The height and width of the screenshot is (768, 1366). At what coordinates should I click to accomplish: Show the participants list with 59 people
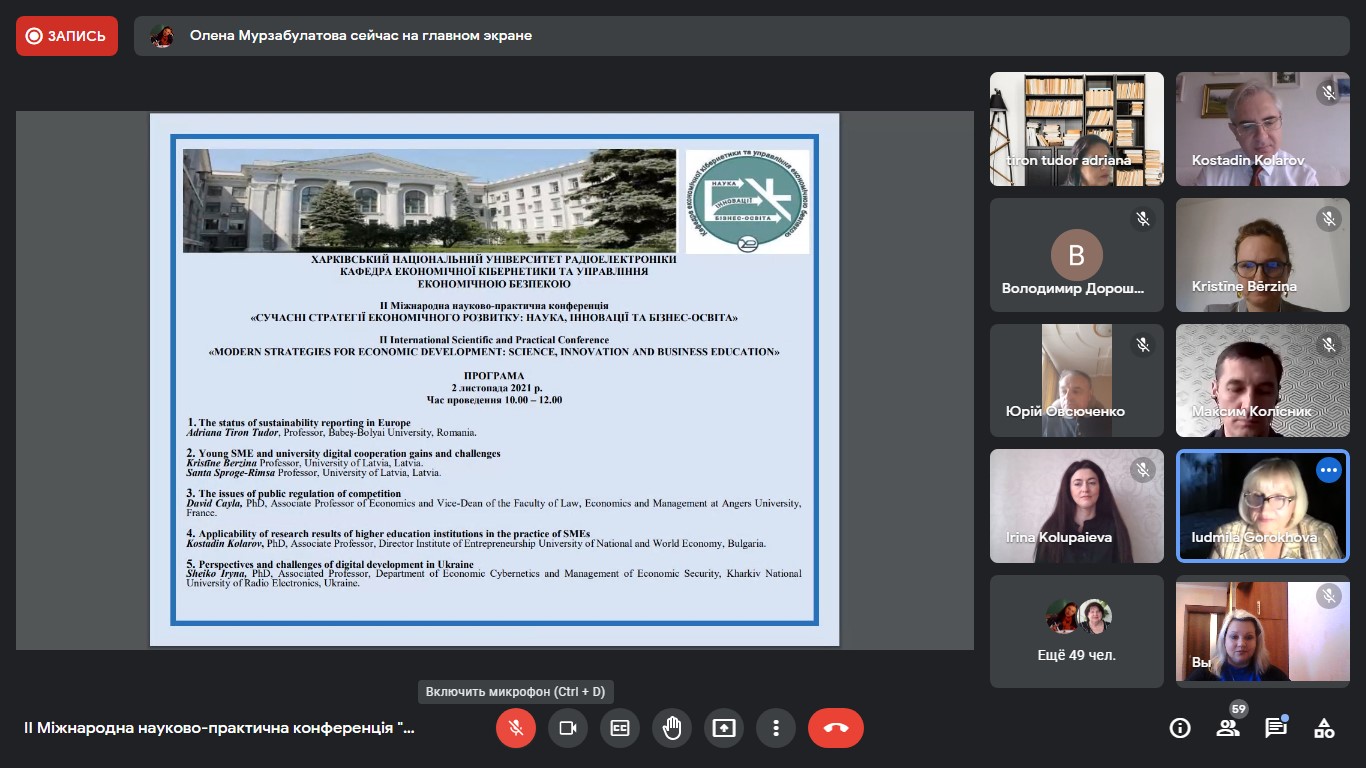[x=1228, y=728]
